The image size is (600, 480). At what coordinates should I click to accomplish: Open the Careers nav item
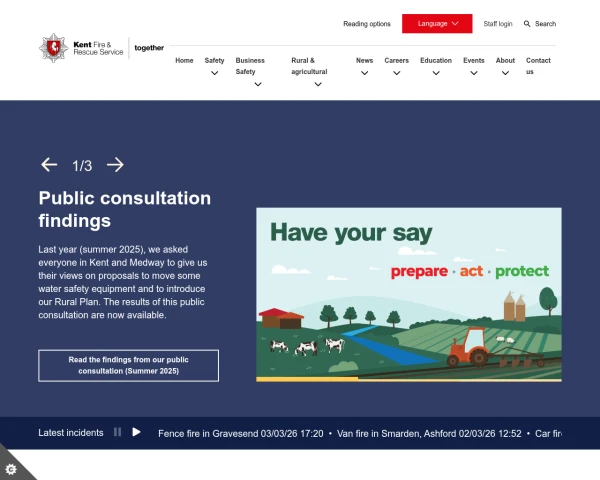coord(396,60)
